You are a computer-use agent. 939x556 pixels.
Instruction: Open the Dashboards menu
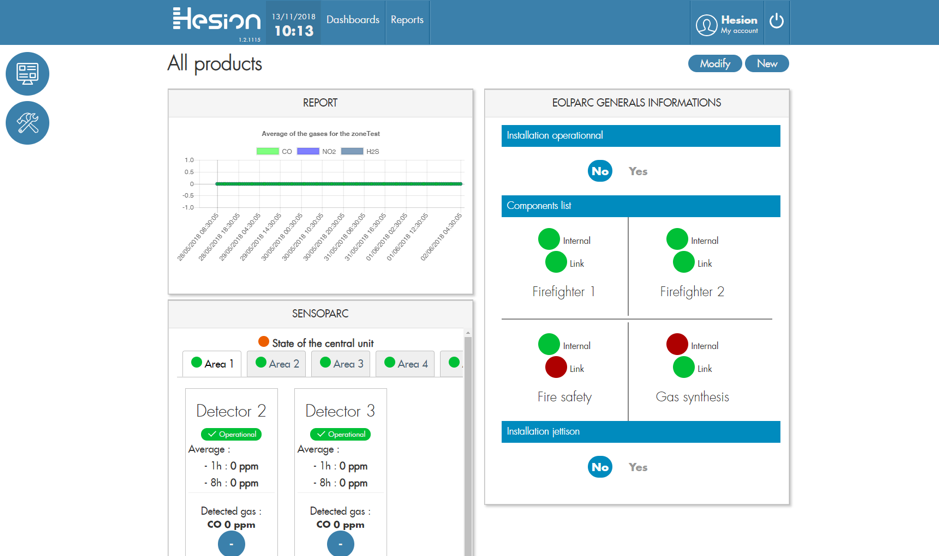(353, 20)
